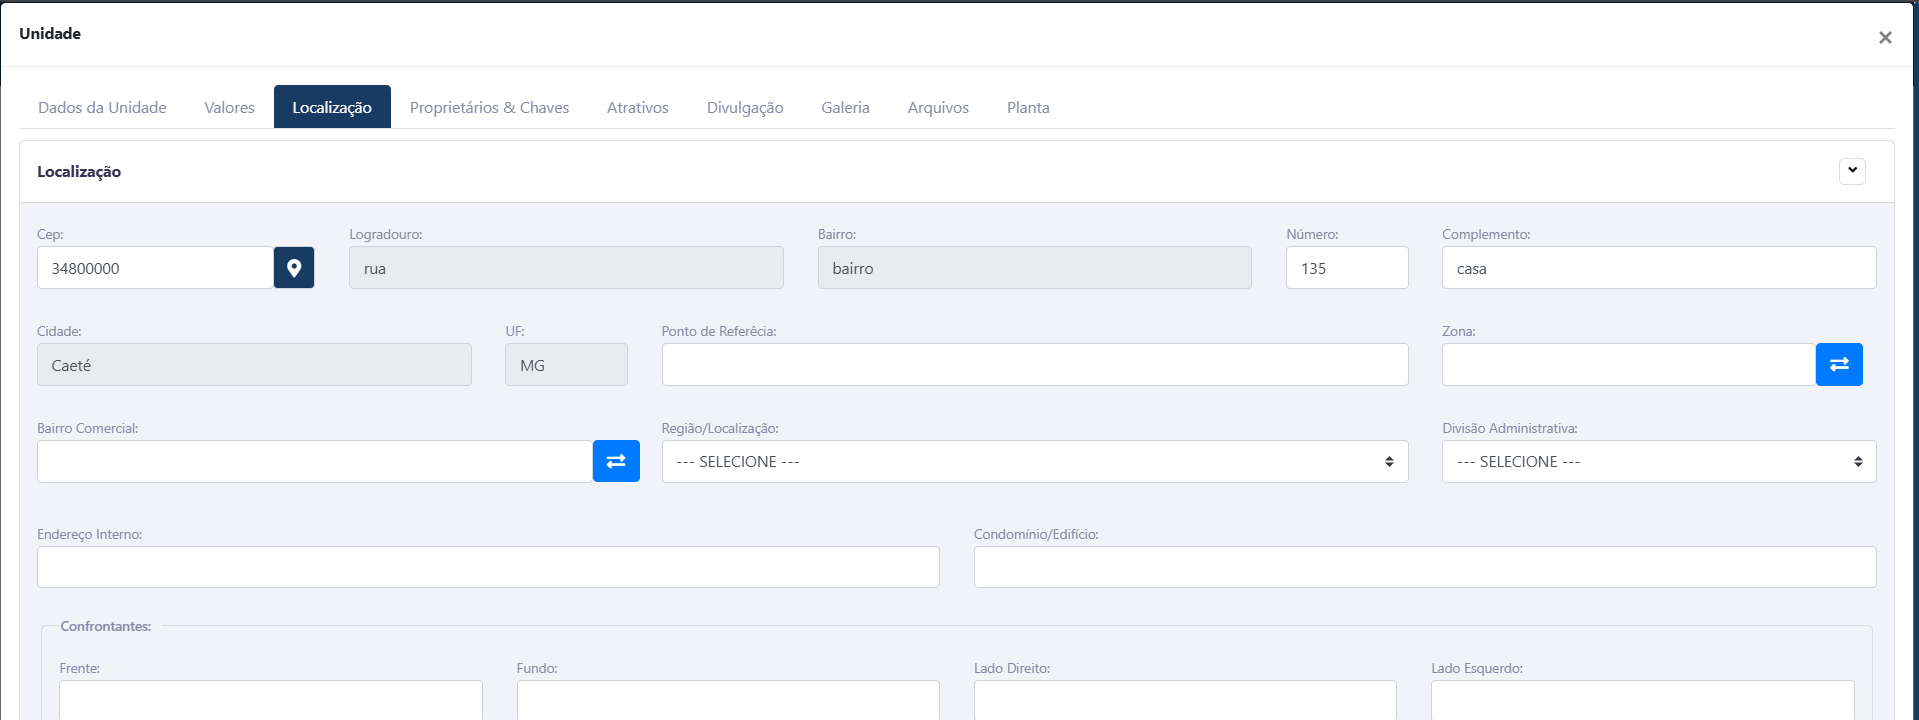Screen dimensions: 1919x720
Task: Collapse the Localização panel chevron
Action: point(1851,171)
